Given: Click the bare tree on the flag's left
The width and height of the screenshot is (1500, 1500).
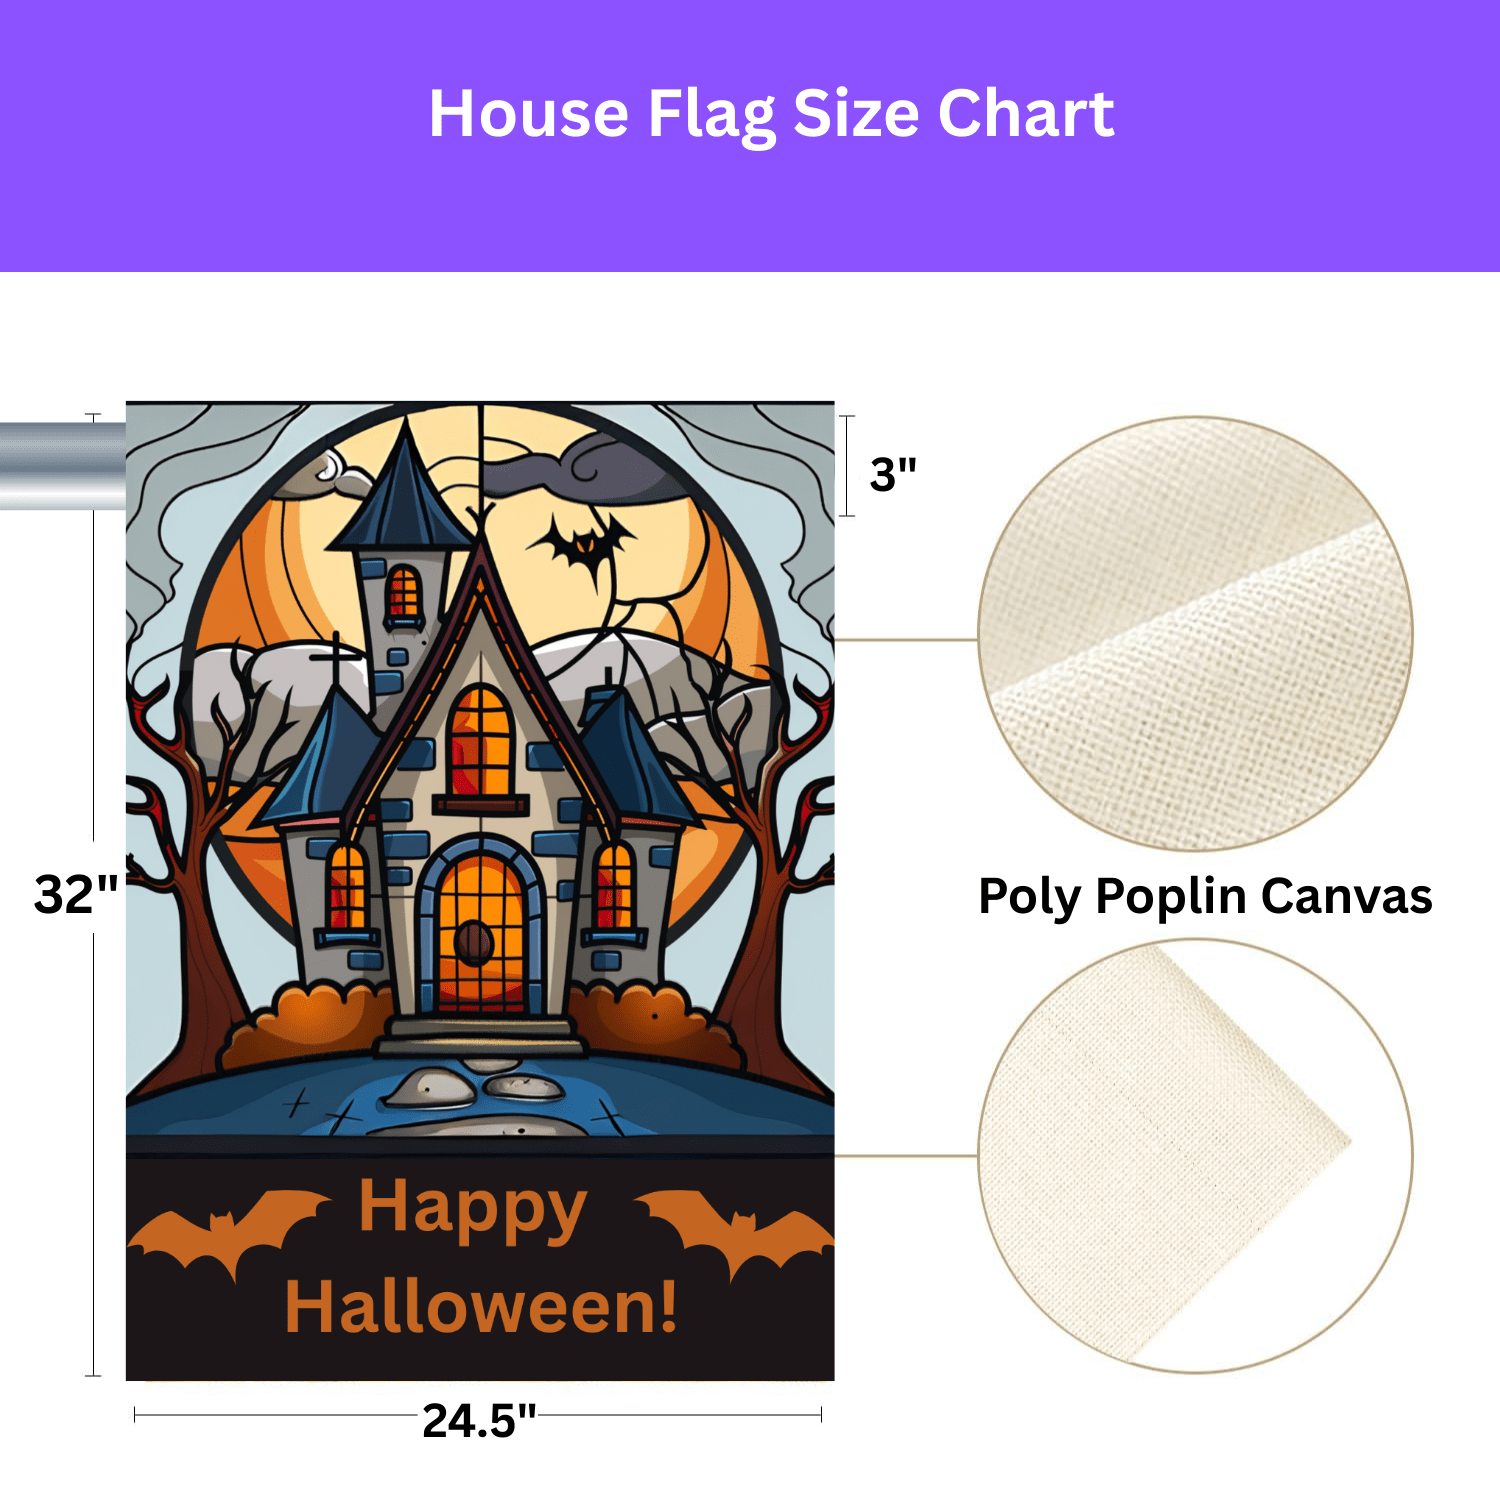Looking at the screenshot, I should [x=185, y=900].
